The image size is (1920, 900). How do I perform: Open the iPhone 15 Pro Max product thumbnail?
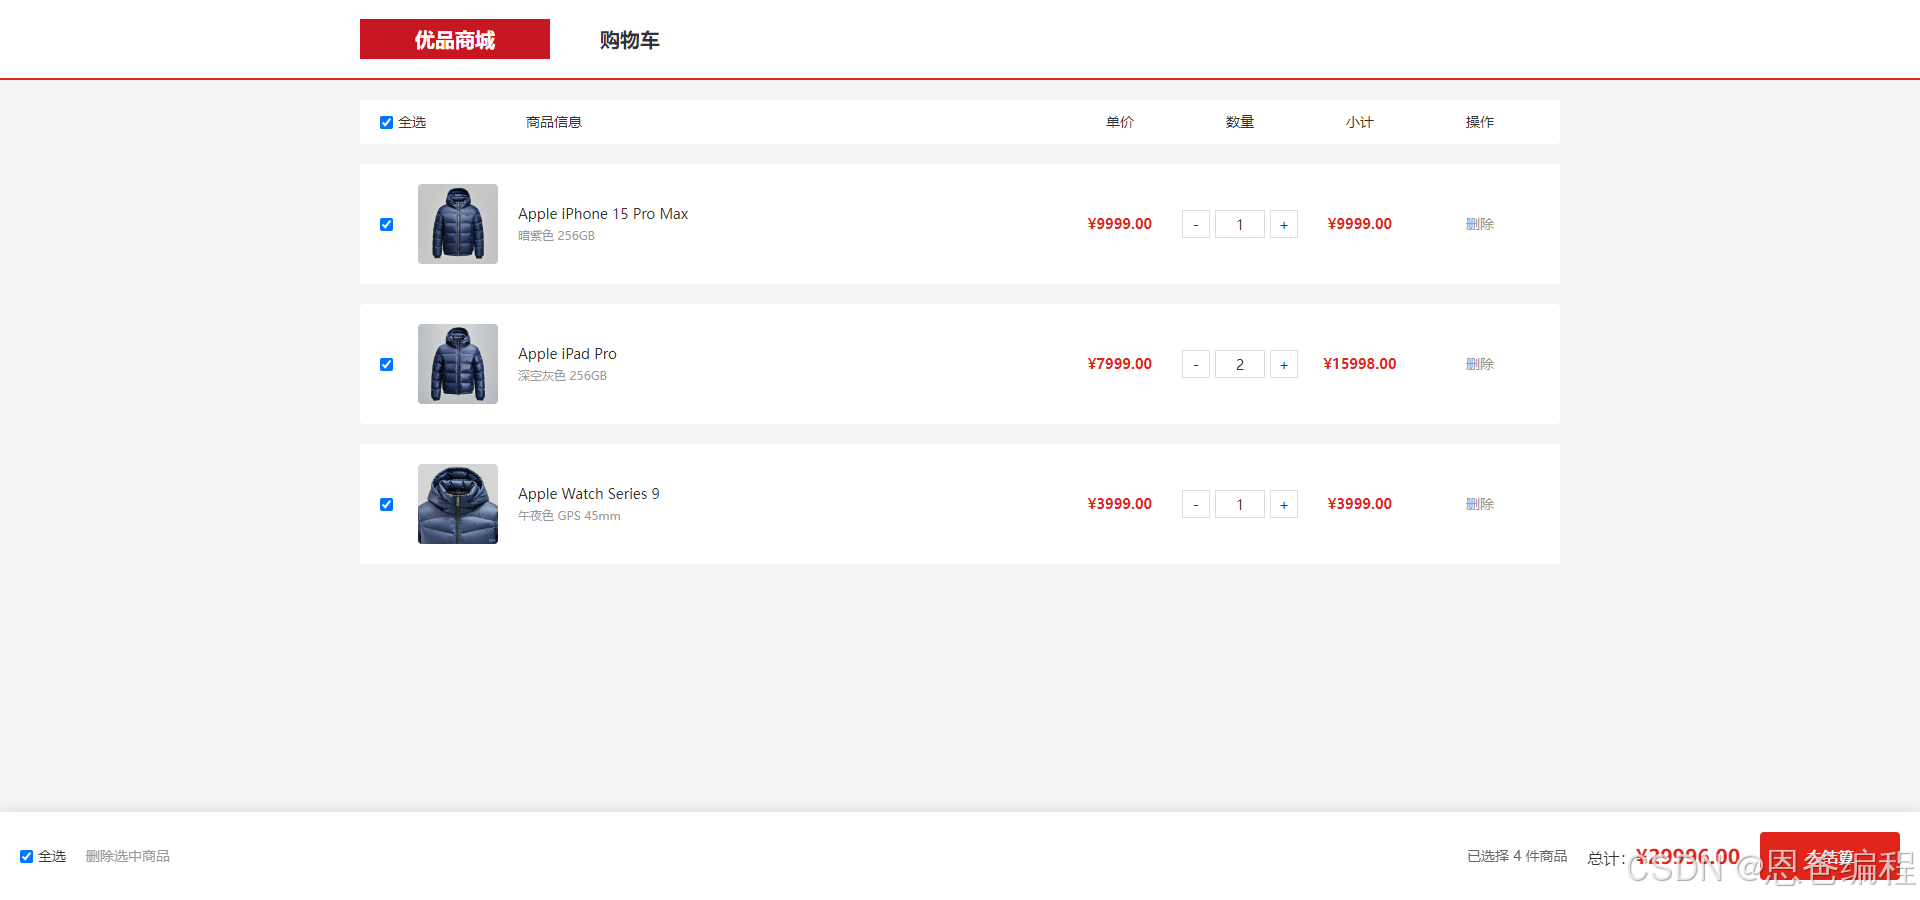[x=458, y=224]
